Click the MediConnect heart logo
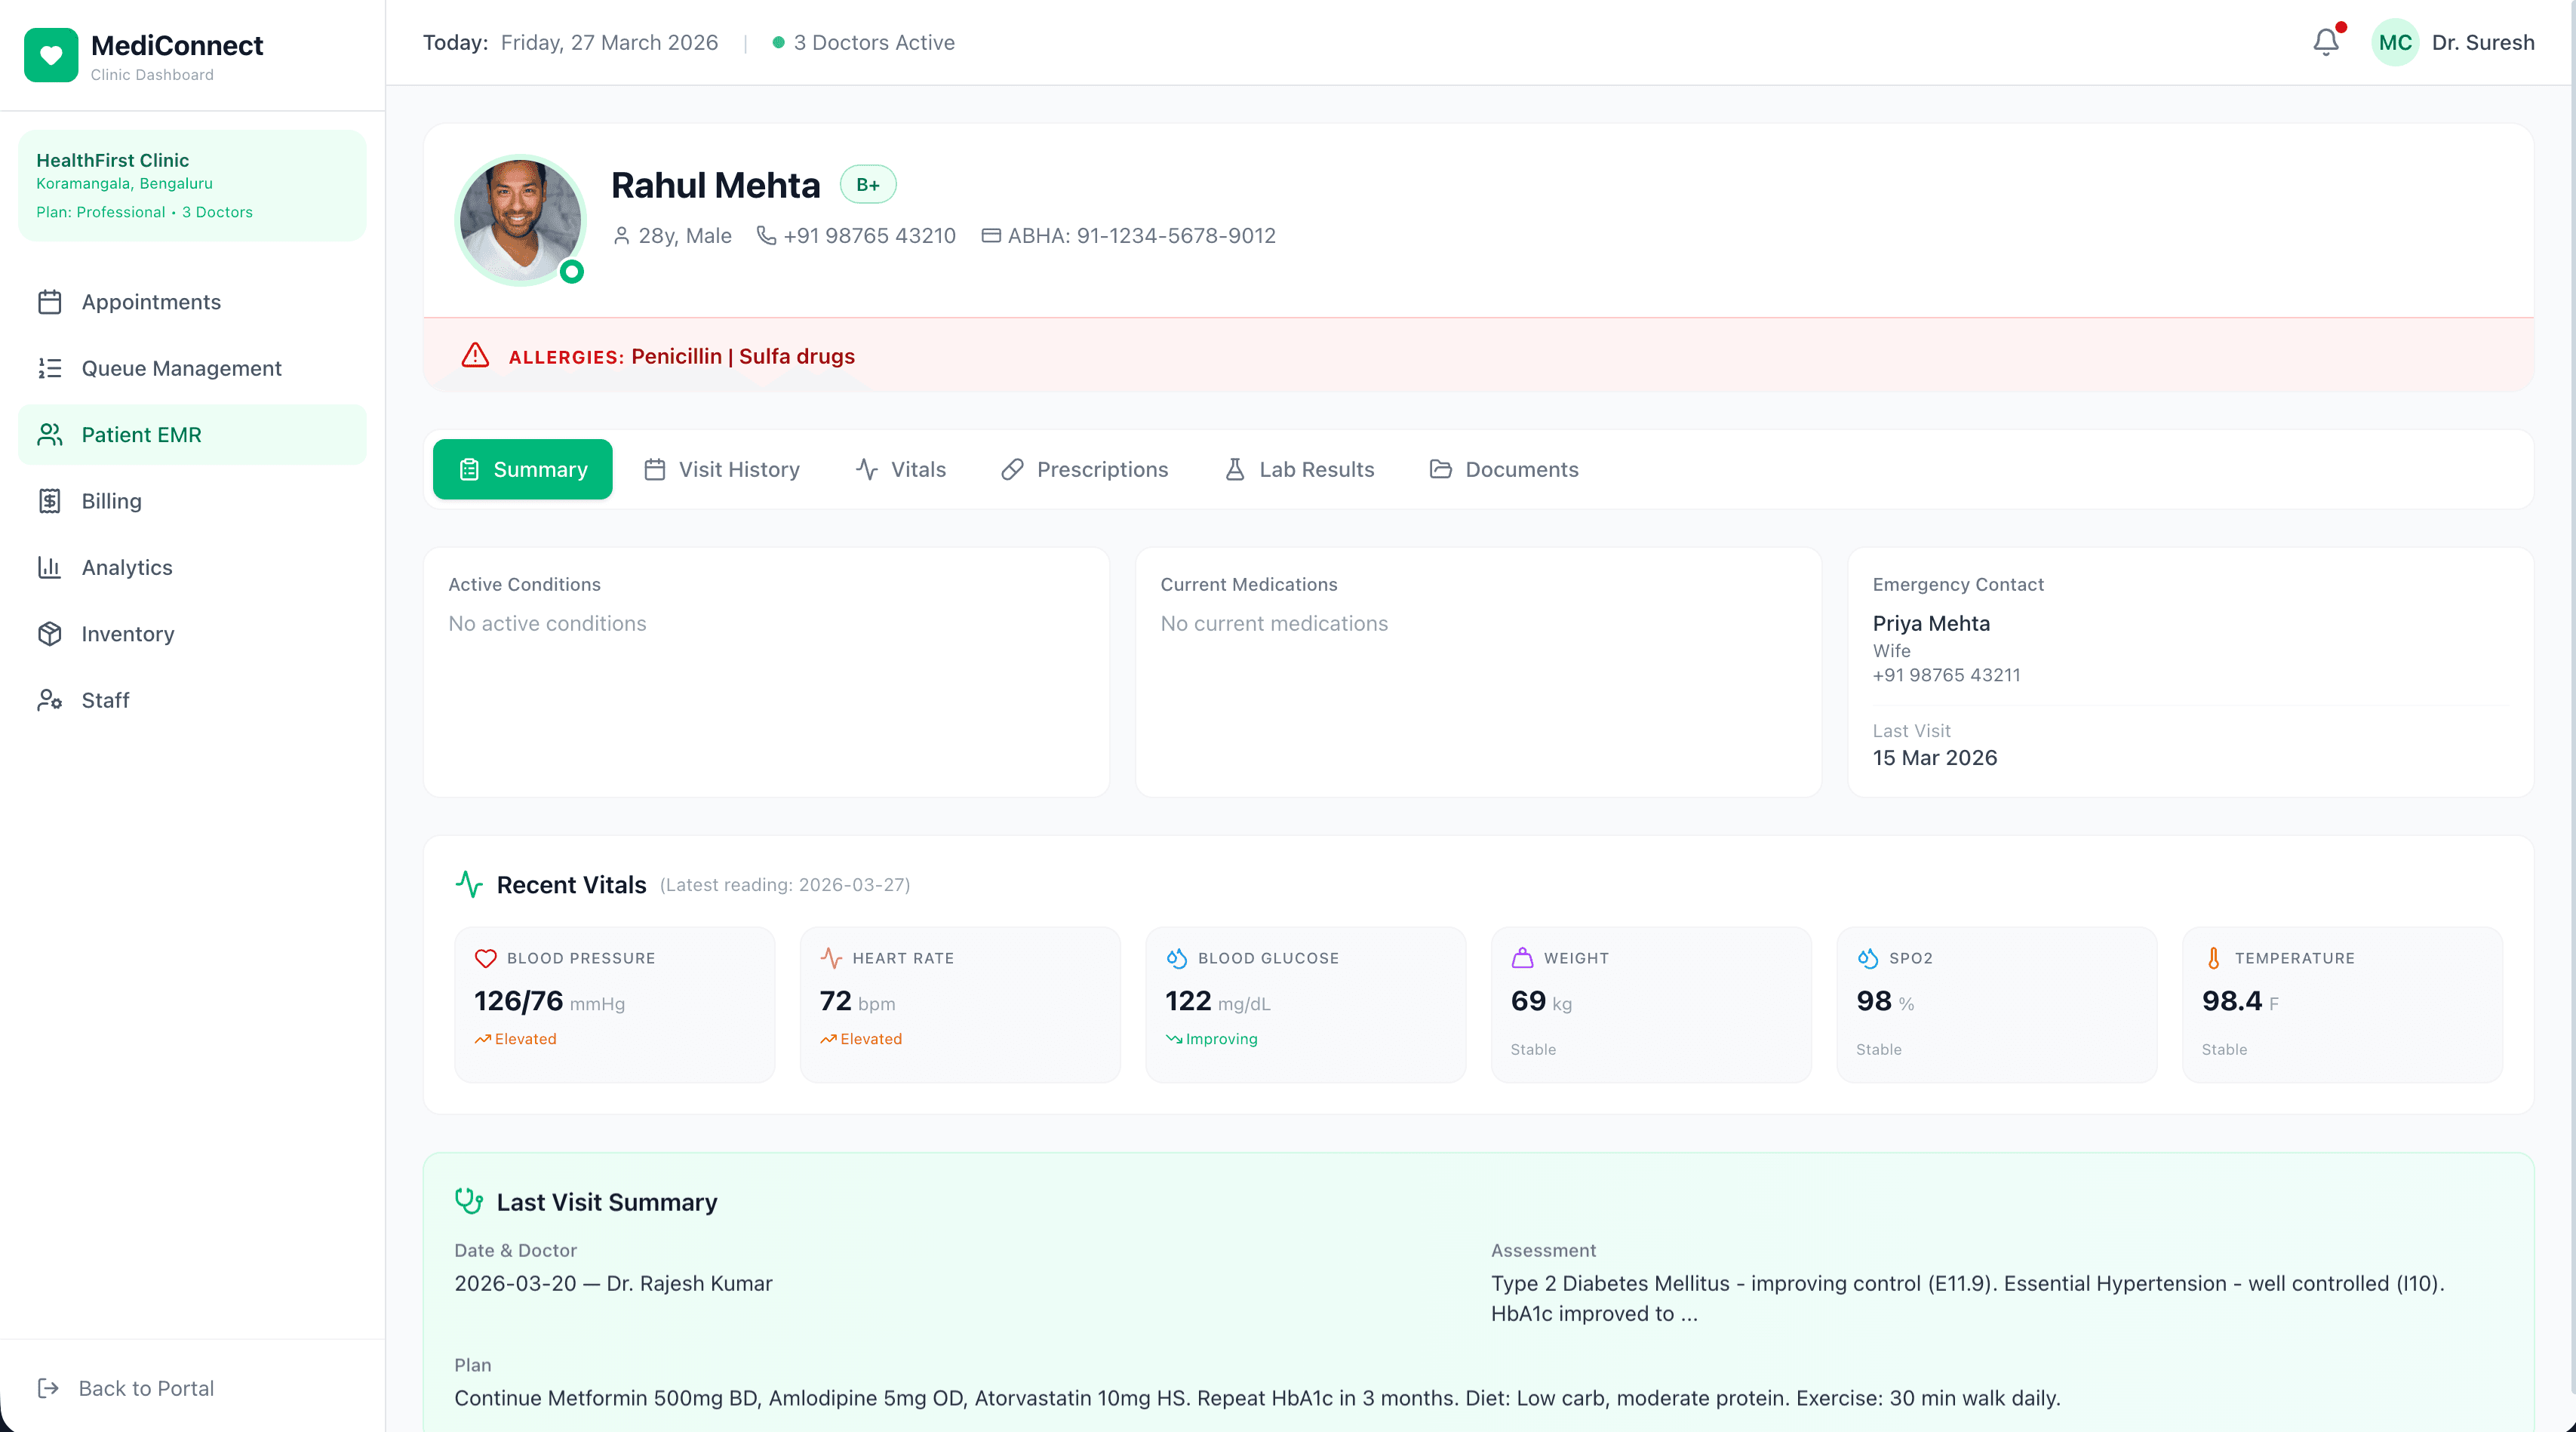This screenshot has width=2576, height=1432. tap(51, 54)
